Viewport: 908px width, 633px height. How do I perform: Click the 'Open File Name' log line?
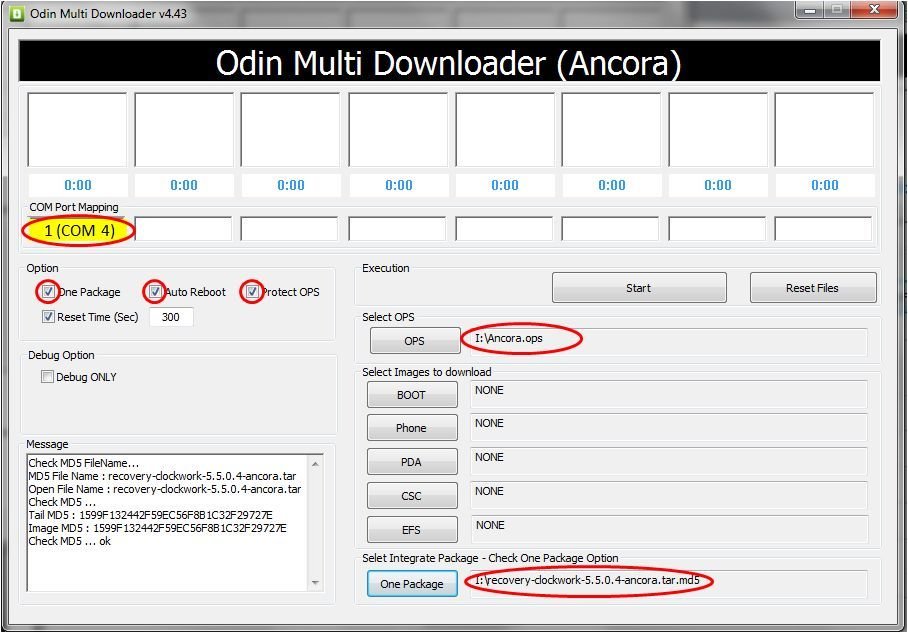click(x=165, y=489)
